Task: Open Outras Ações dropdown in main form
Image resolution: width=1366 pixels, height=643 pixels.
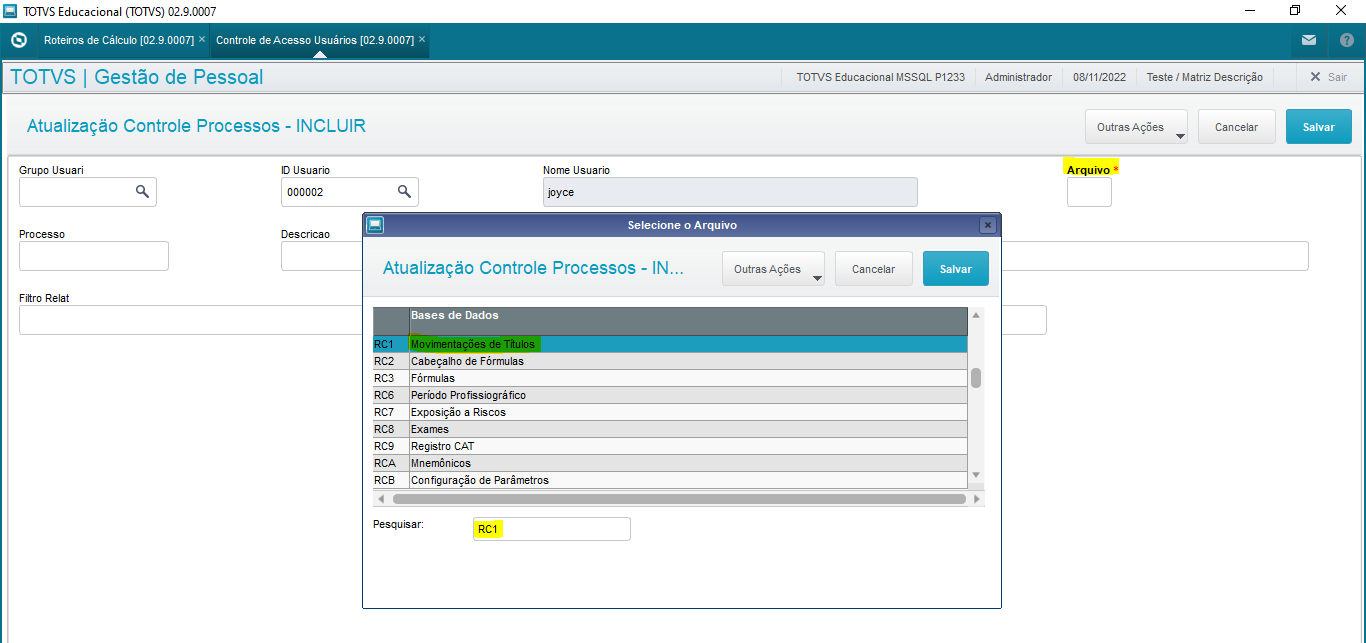Action: point(1136,127)
